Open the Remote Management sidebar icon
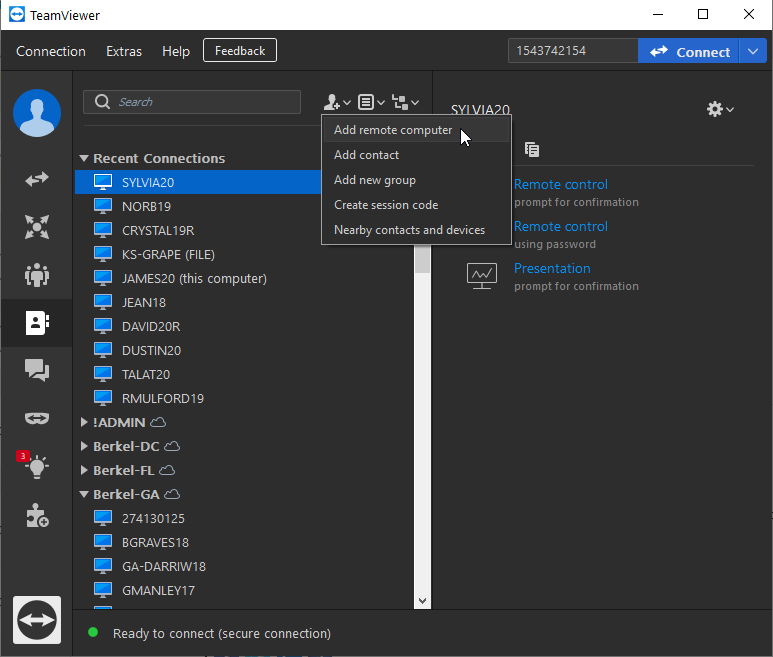 pos(37,227)
